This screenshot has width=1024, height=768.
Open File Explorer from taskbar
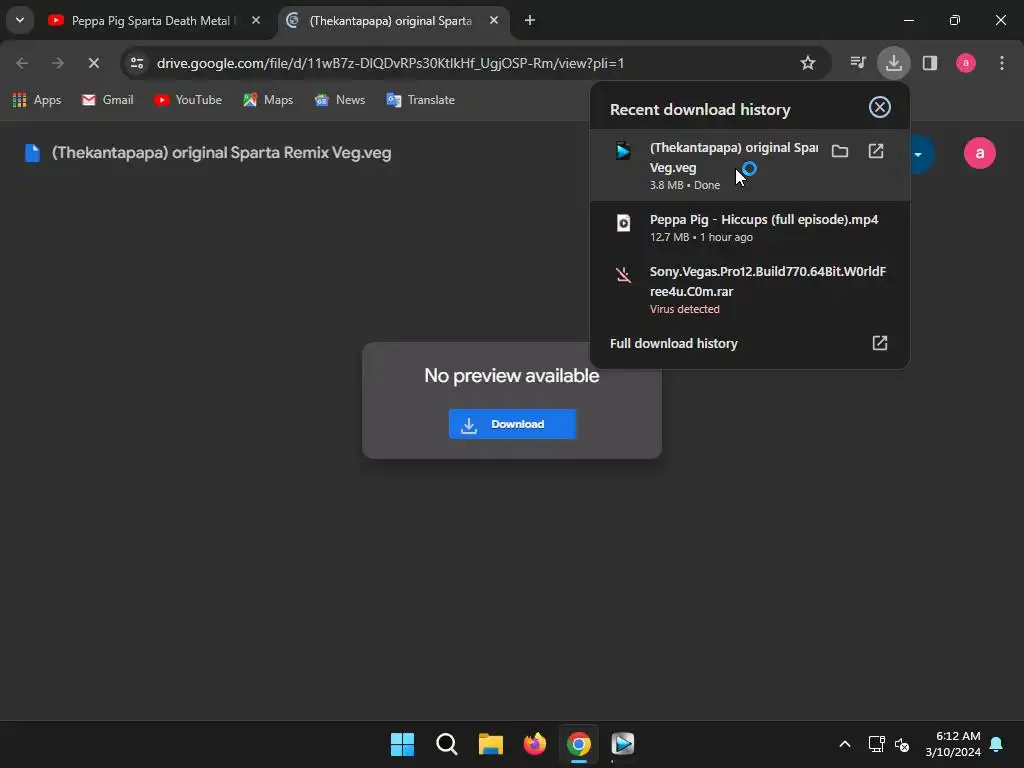490,744
